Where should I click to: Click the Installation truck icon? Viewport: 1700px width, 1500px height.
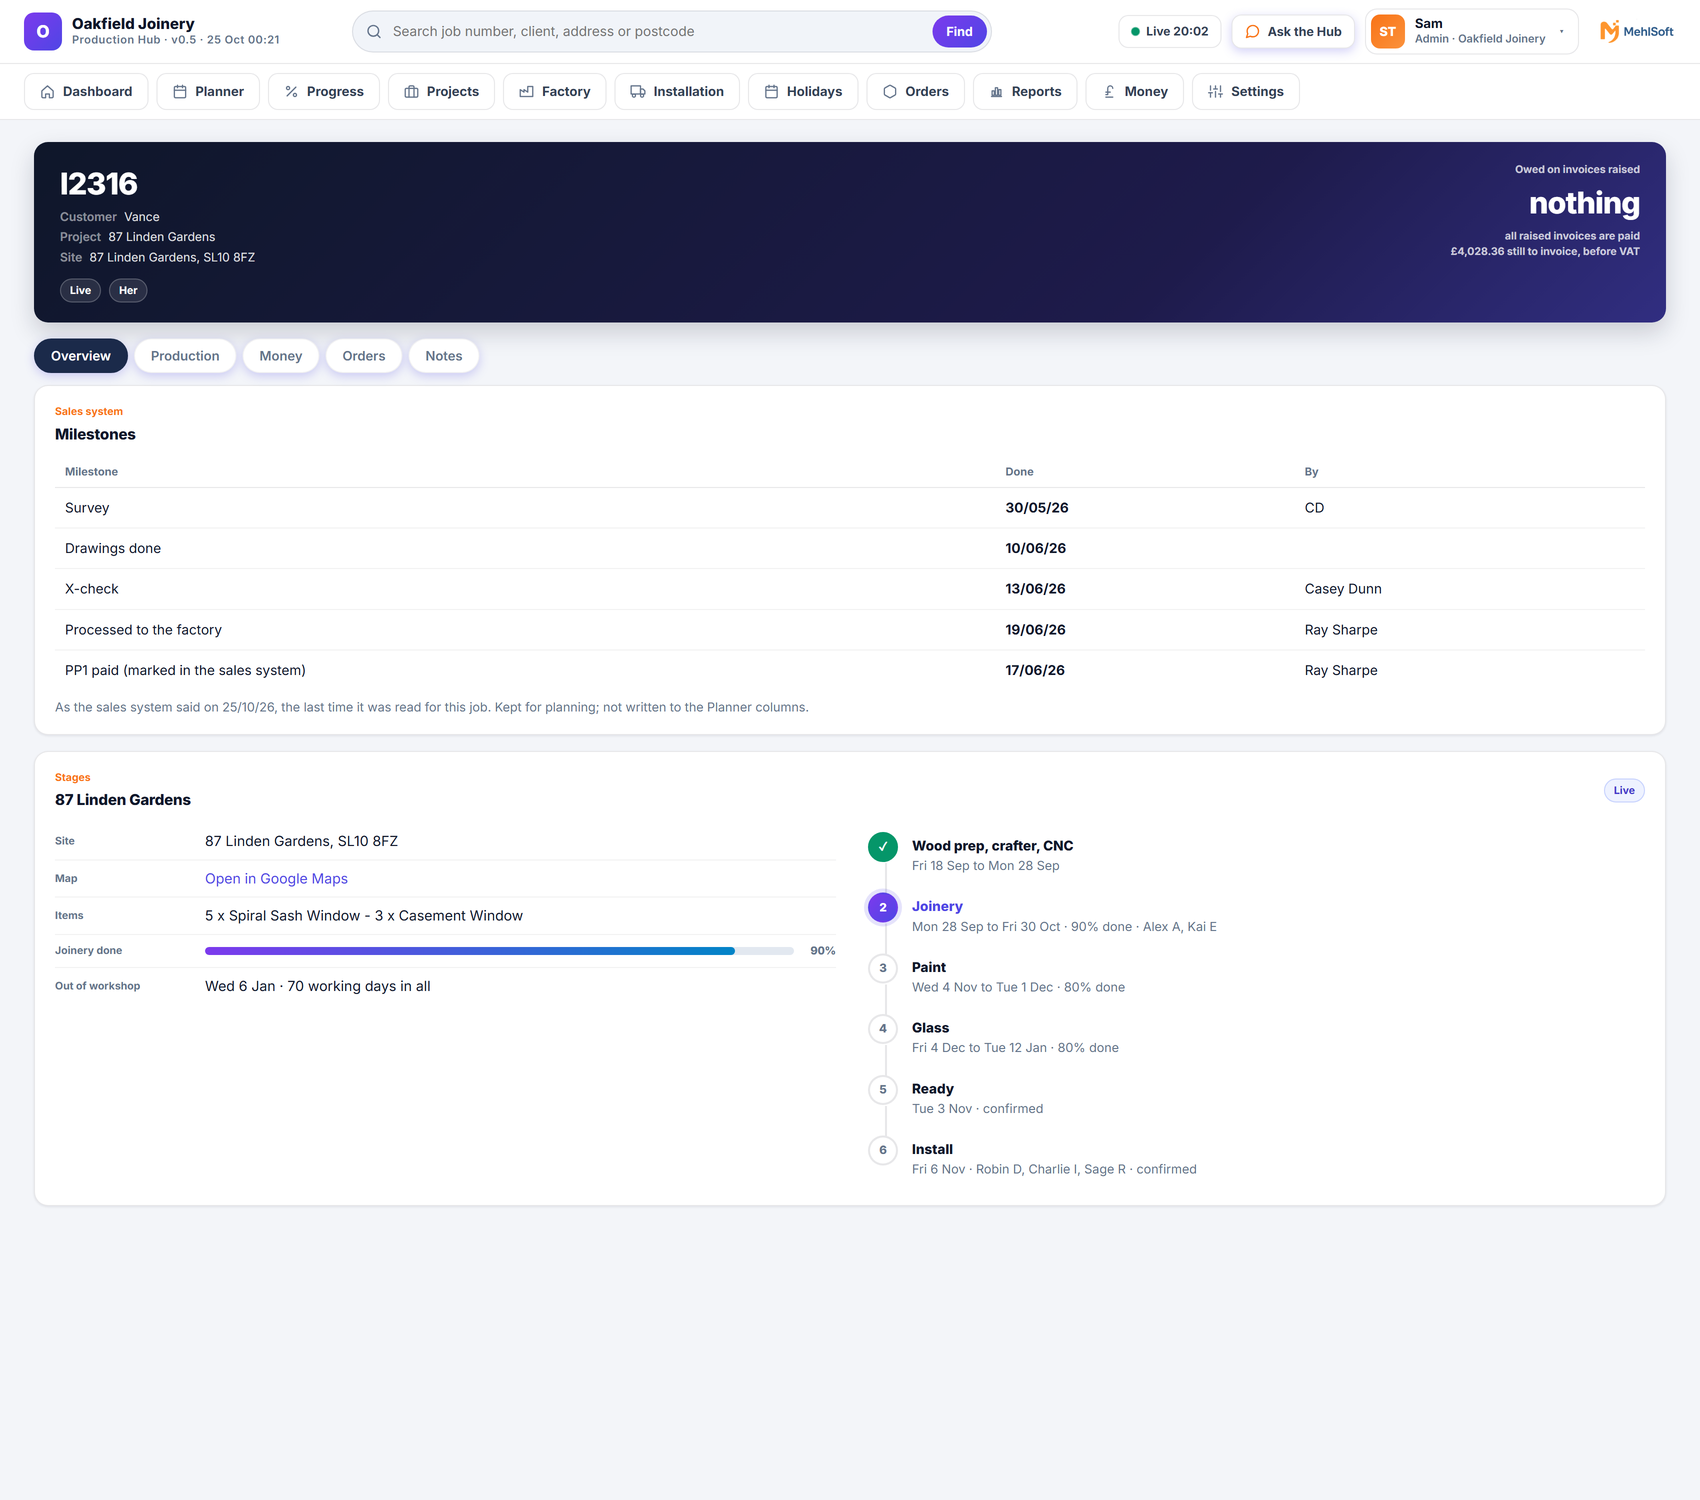point(638,92)
